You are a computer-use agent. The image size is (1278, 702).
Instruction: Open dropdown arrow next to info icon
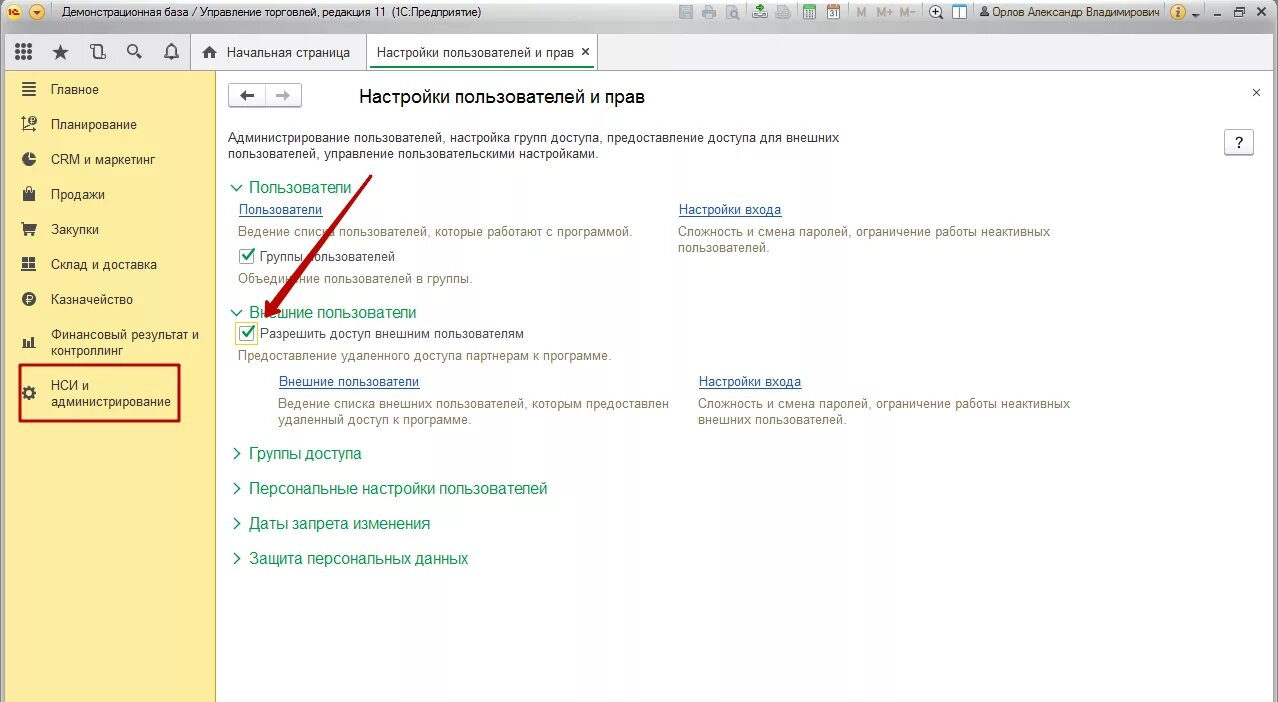1195,14
